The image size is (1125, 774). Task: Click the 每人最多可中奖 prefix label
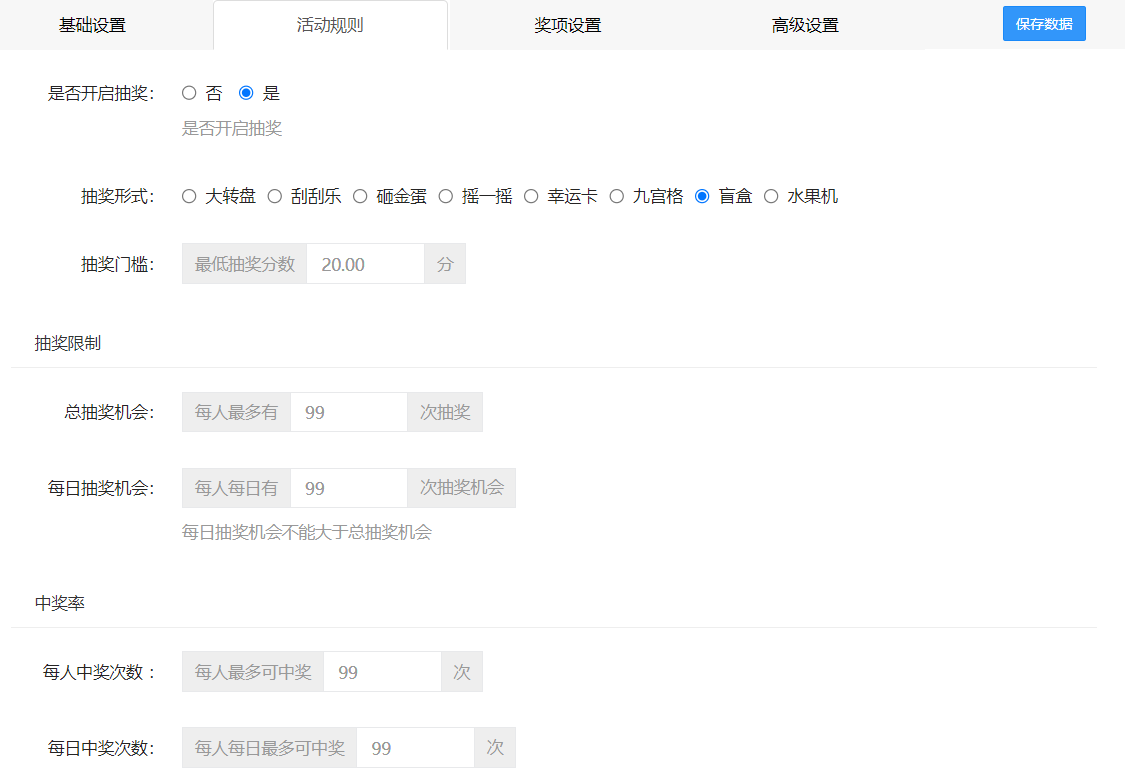(x=253, y=671)
